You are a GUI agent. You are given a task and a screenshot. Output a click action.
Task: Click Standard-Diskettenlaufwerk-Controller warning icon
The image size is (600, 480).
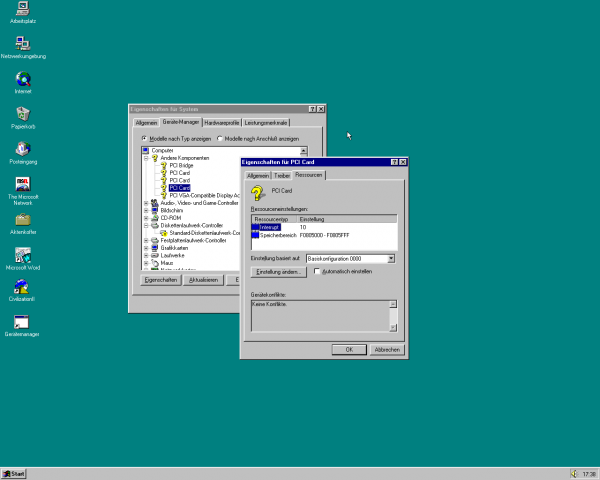coord(164,233)
